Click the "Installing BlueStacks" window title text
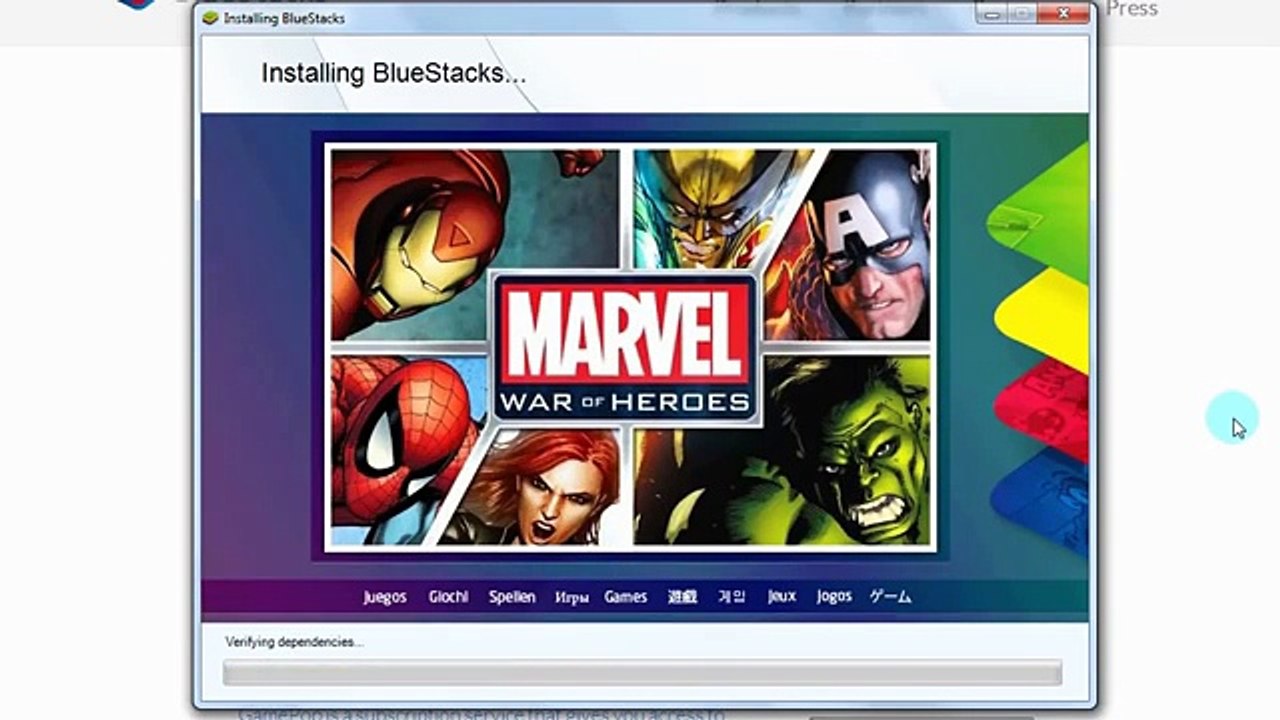1280x720 pixels. click(284, 18)
